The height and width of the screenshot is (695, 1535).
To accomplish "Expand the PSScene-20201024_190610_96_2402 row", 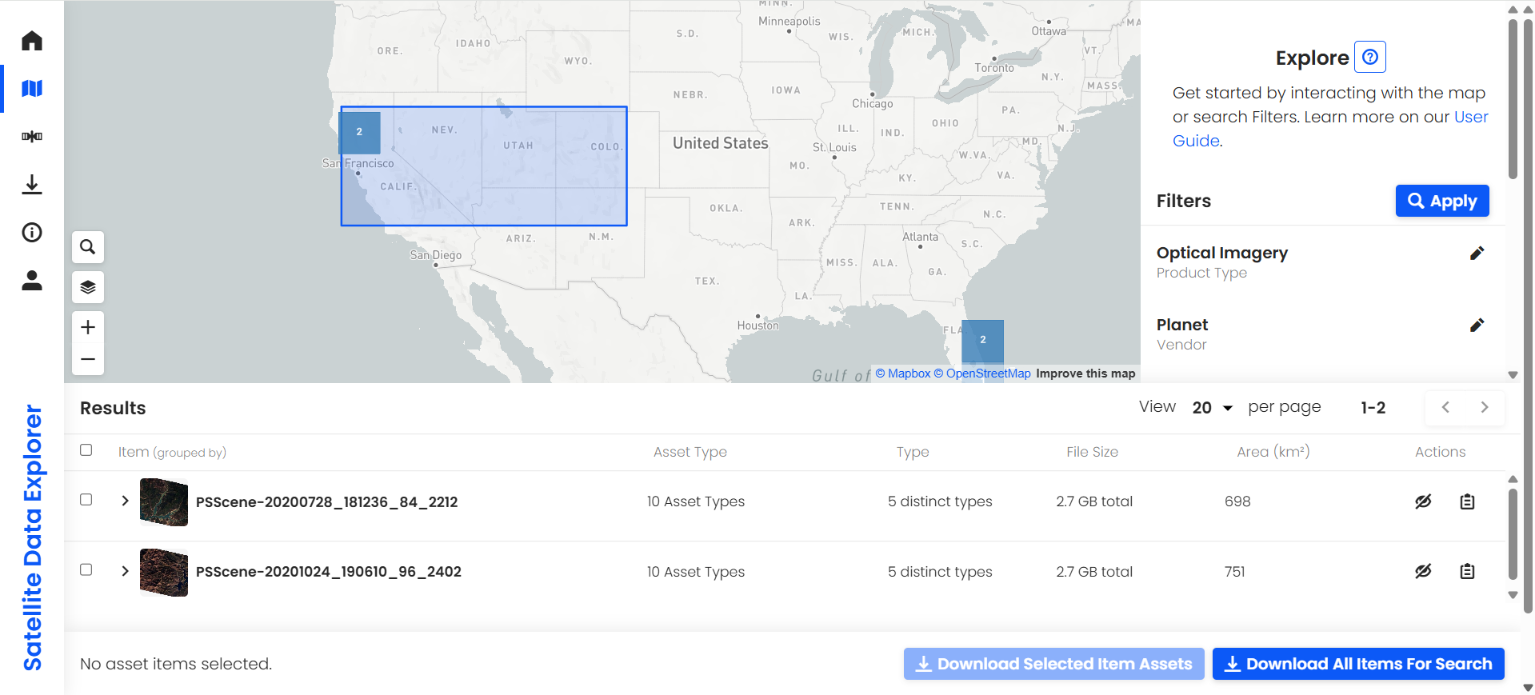I will pyautogui.click(x=125, y=571).
